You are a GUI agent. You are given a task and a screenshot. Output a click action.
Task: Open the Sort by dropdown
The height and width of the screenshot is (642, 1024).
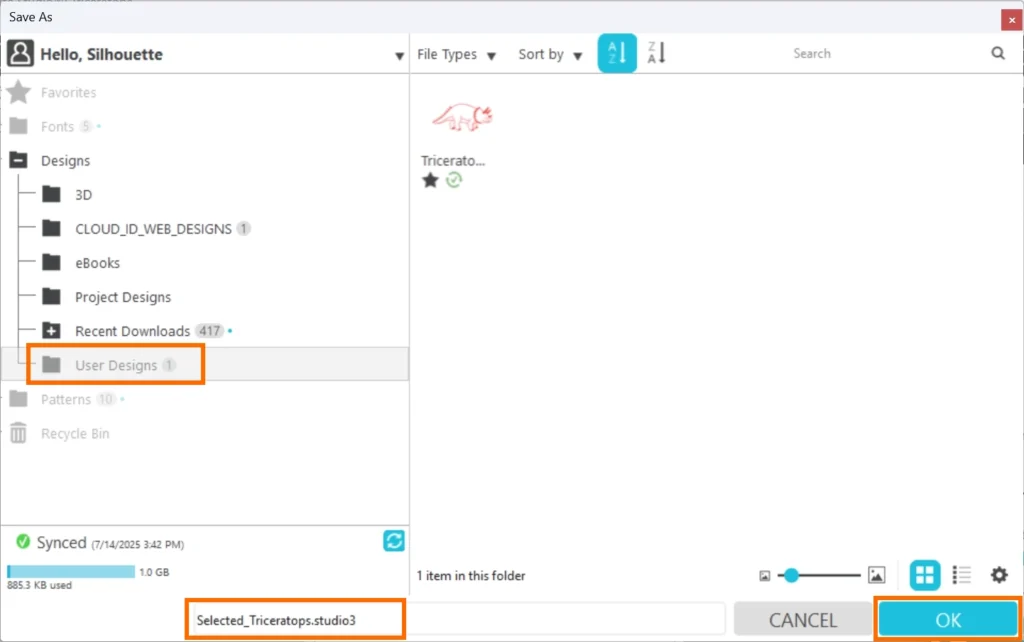(550, 55)
